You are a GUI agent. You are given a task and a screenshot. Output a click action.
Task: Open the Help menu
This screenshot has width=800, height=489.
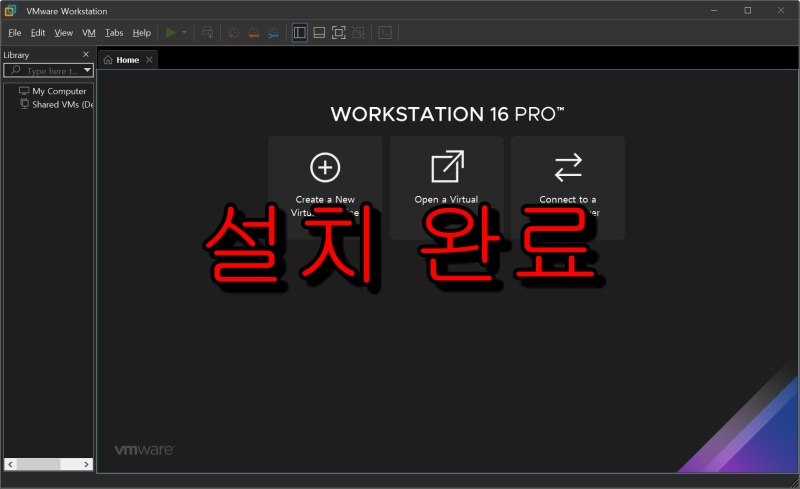click(x=141, y=33)
